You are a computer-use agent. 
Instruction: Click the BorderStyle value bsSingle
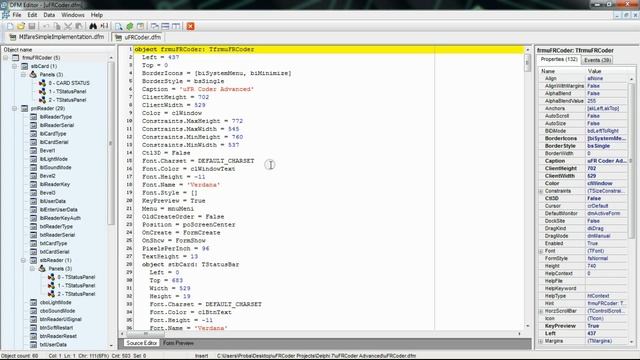(x=607, y=146)
